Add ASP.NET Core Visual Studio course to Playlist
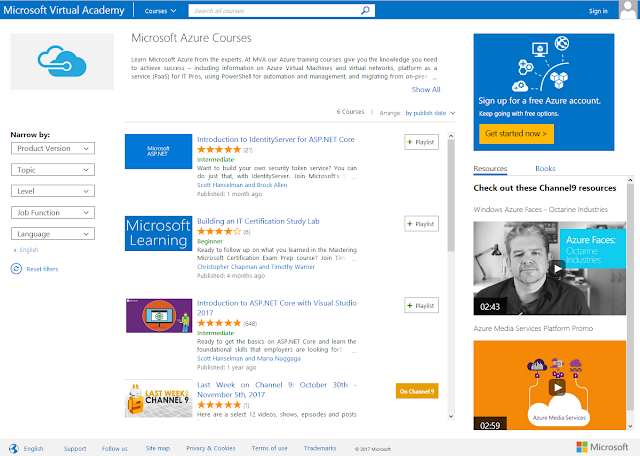Image resolution: width=640 pixels, height=456 pixels. tap(422, 305)
